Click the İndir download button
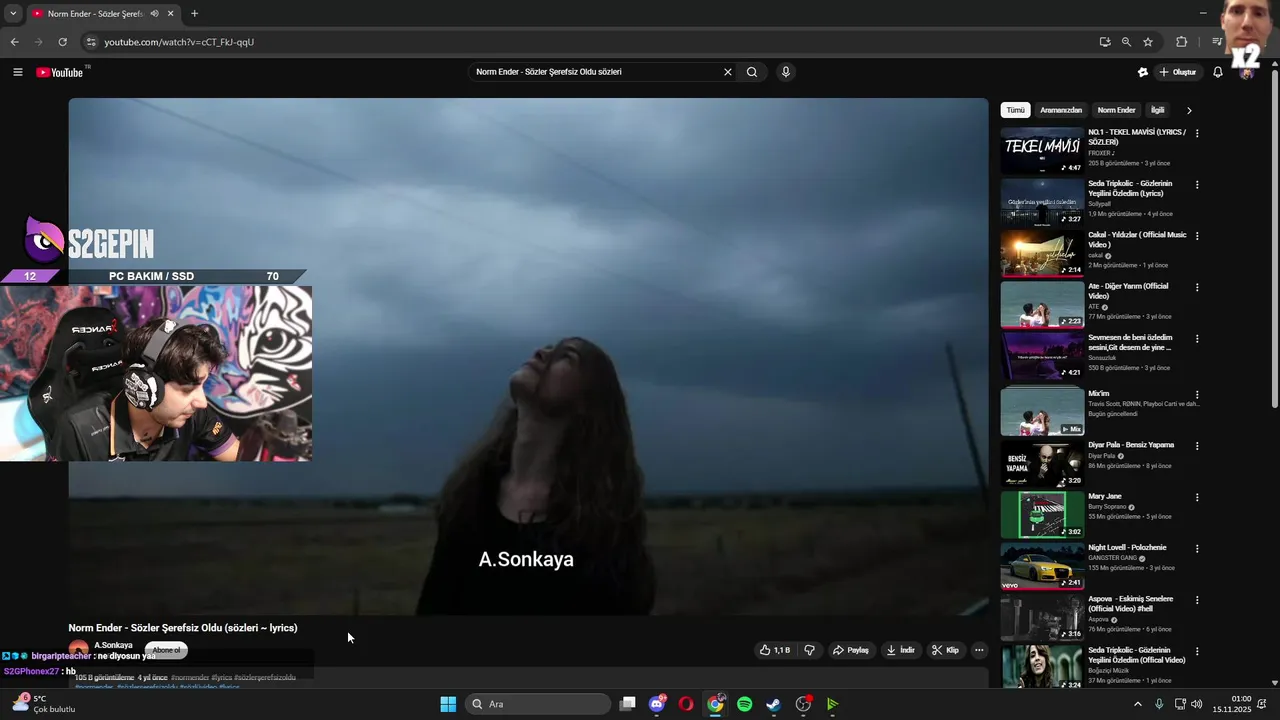Viewport: 1280px width, 720px height. click(901, 650)
